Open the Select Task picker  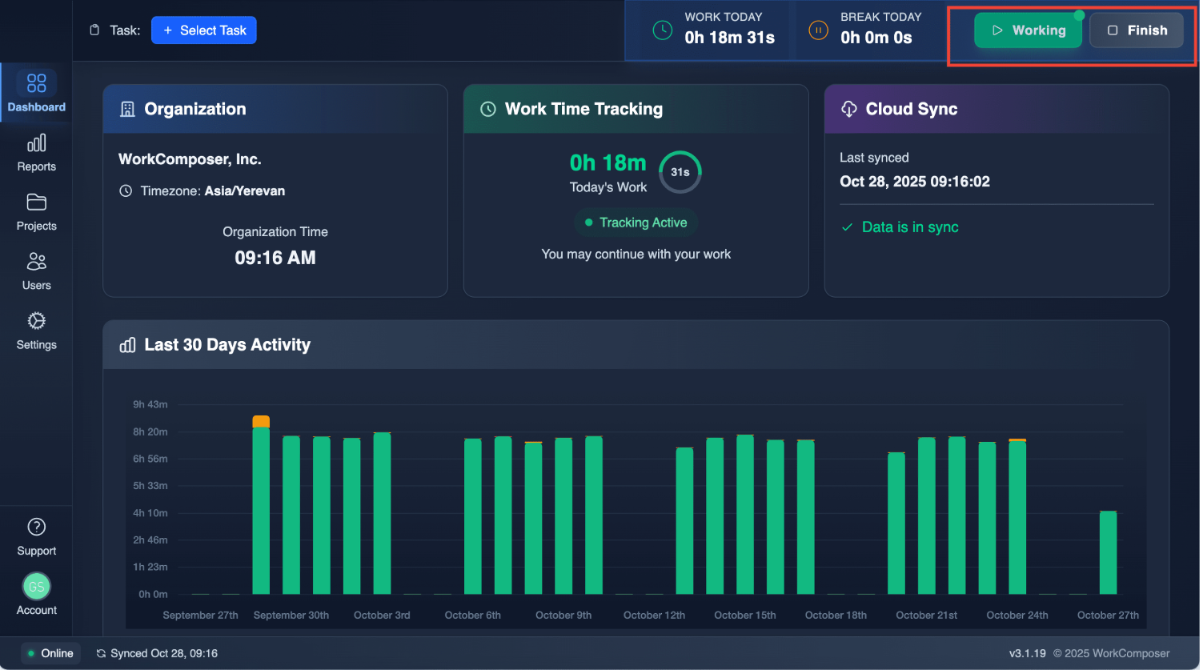coord(204,30)
